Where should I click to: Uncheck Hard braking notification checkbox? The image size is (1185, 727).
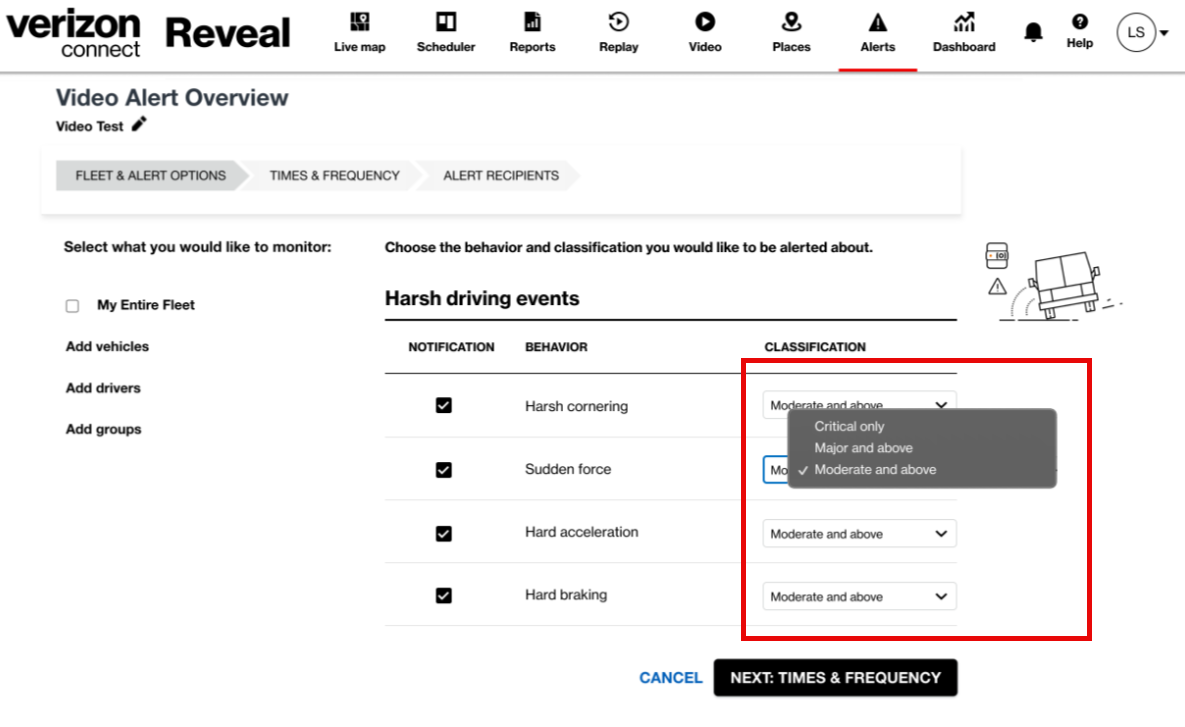444,596
